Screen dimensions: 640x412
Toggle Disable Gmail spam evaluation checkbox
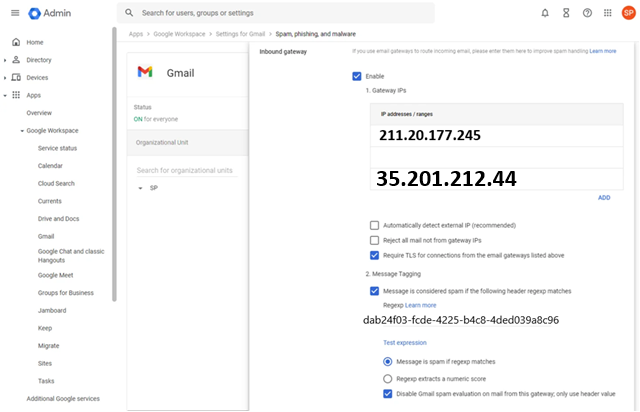[x=388, y=394]
